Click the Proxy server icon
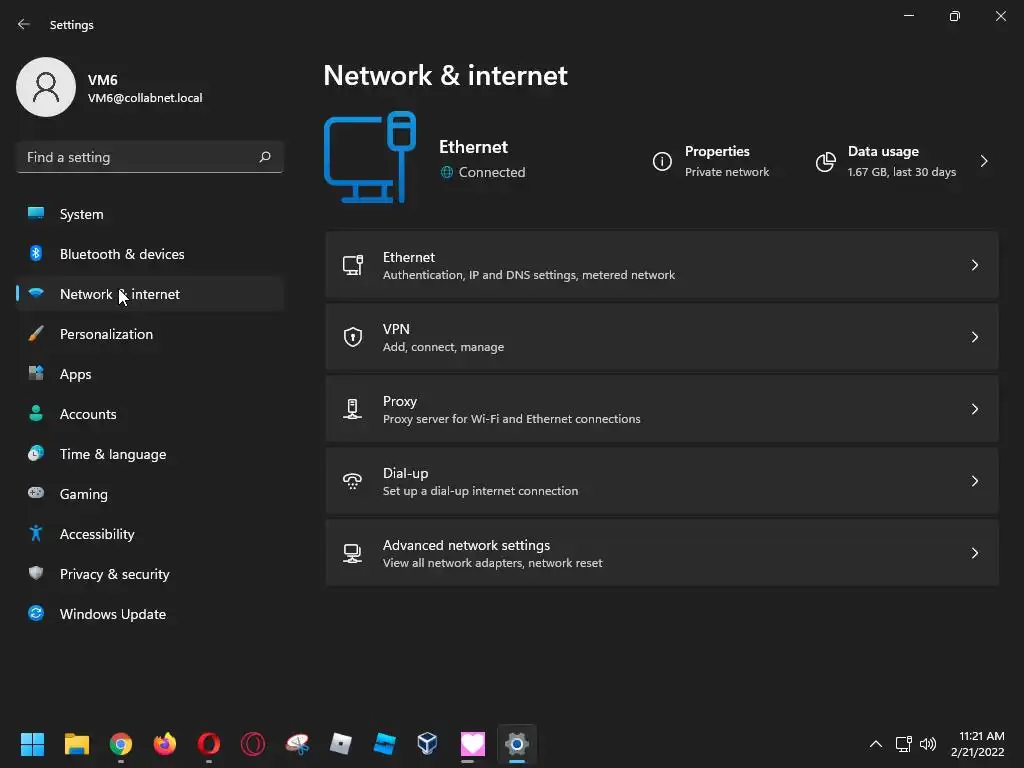1024x768 pixels. 352,409
